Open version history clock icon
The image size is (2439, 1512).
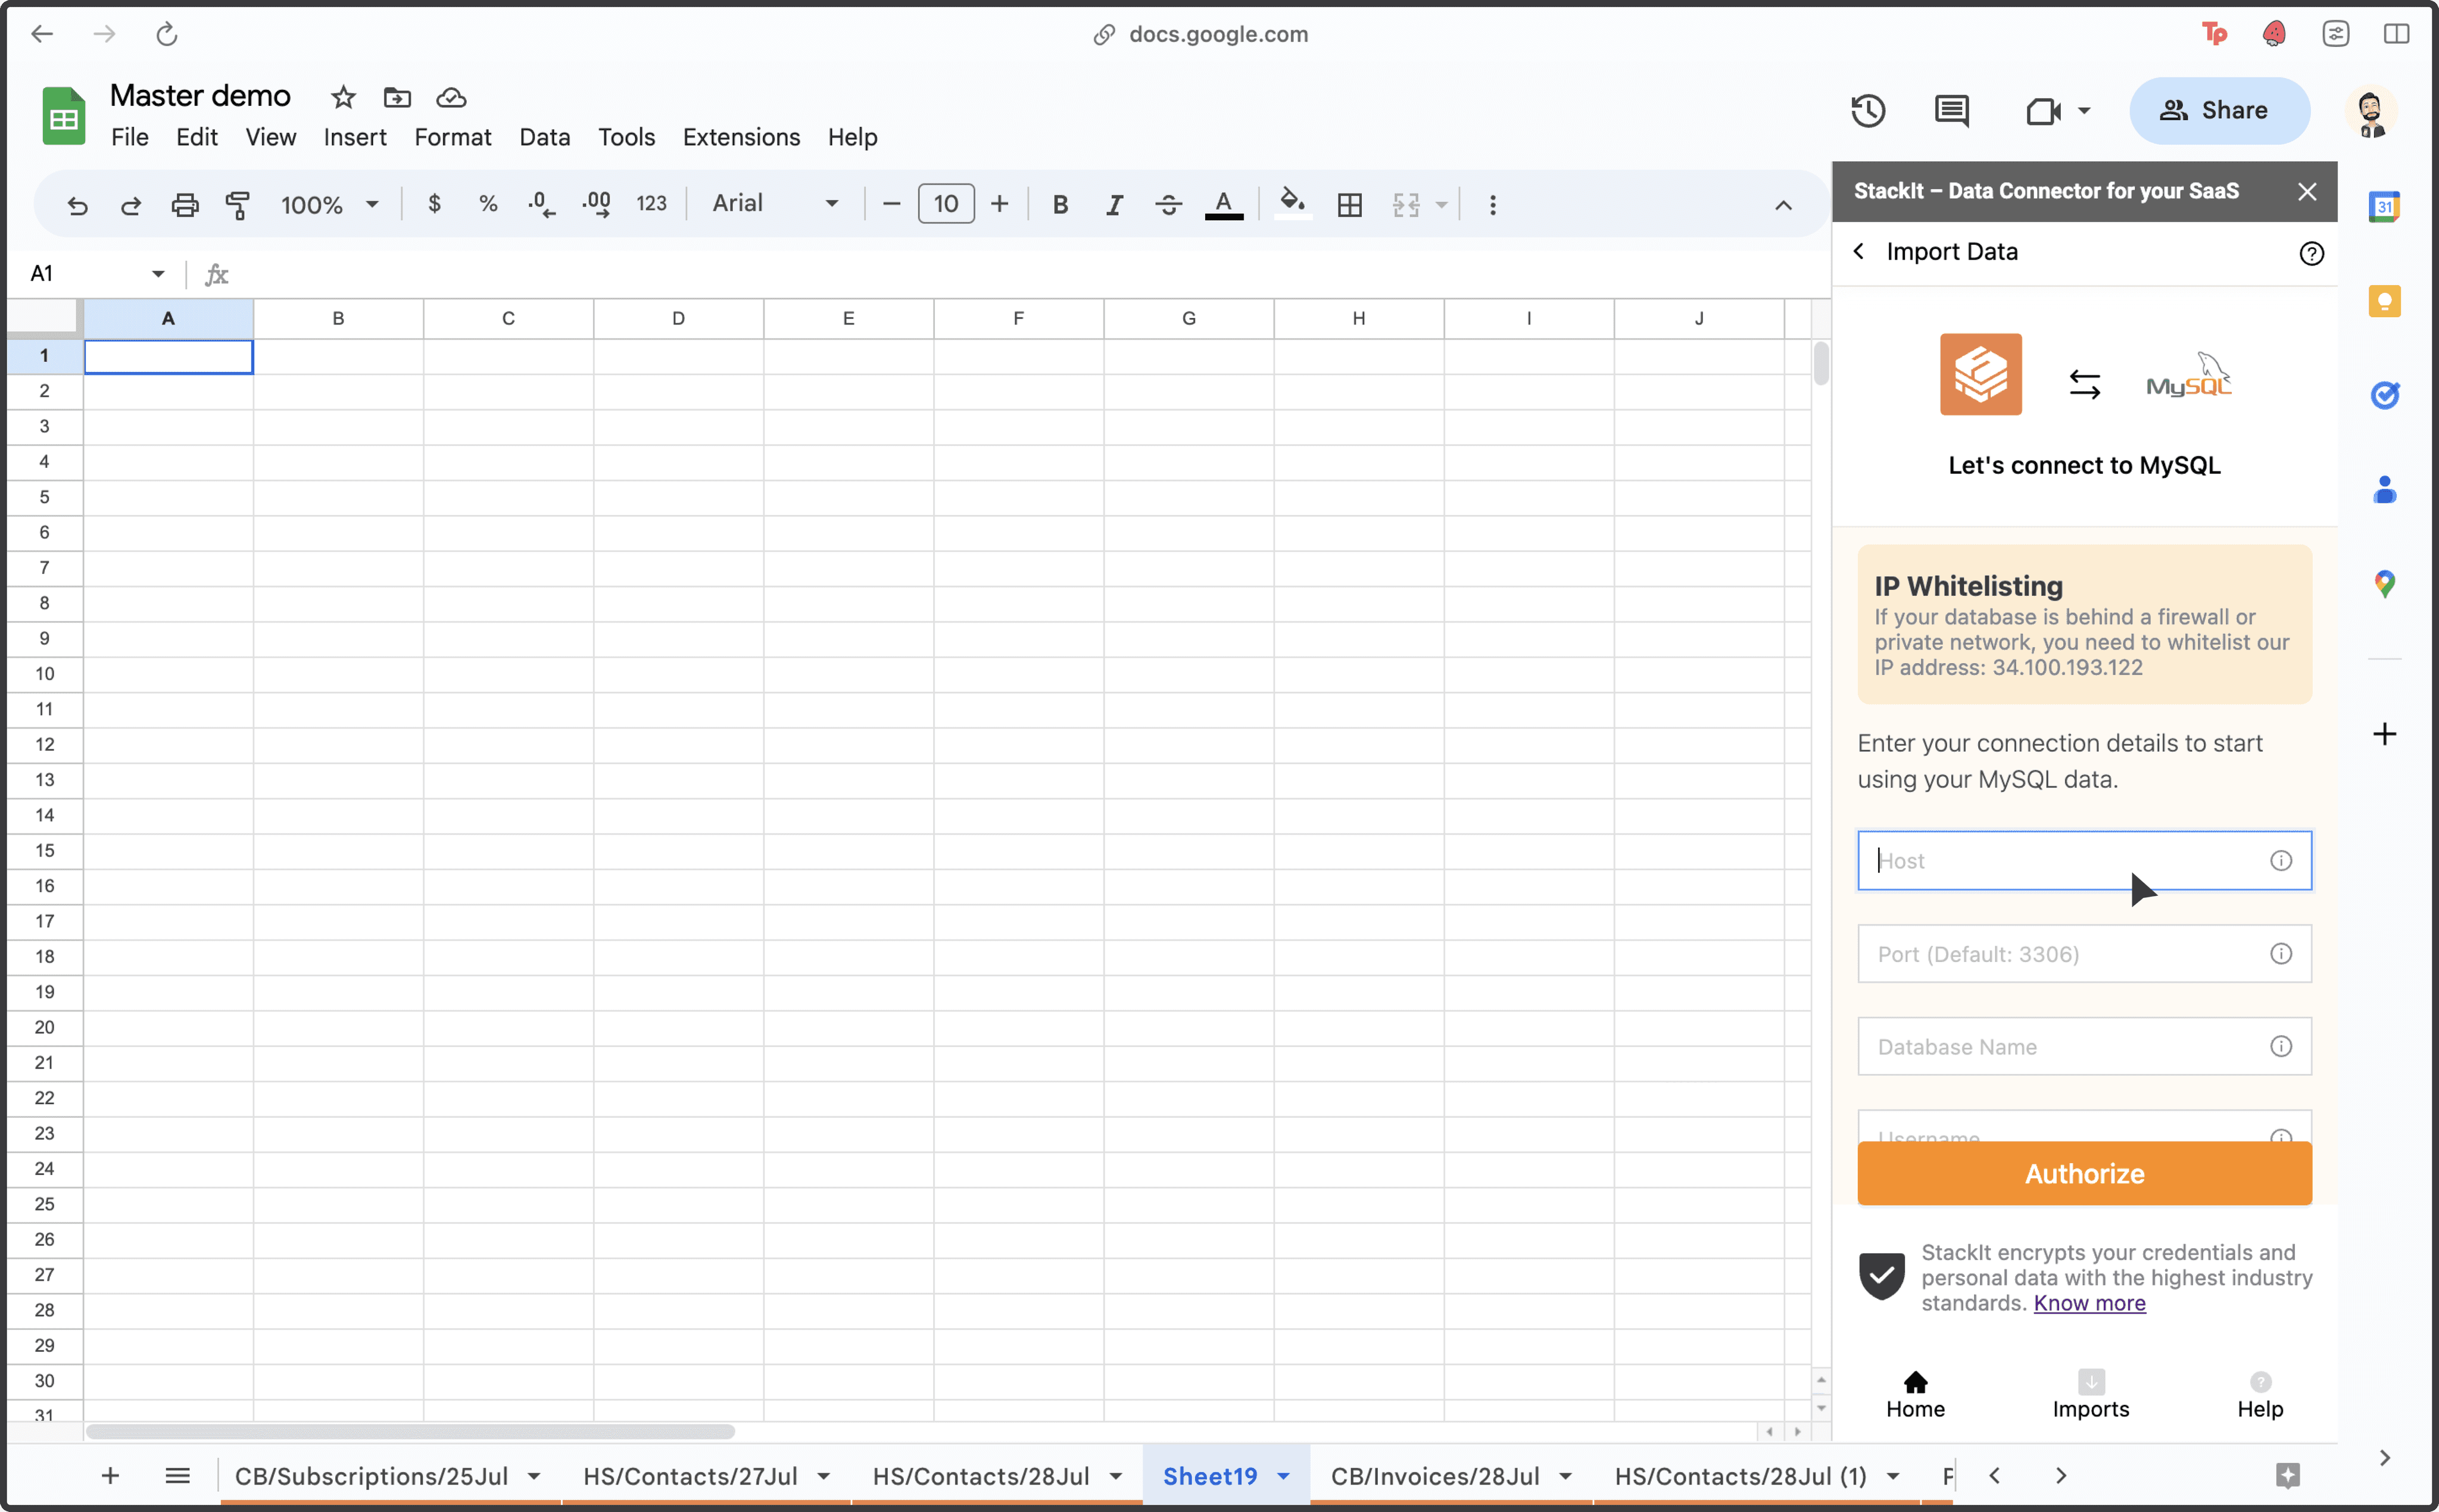(1867, 110)
